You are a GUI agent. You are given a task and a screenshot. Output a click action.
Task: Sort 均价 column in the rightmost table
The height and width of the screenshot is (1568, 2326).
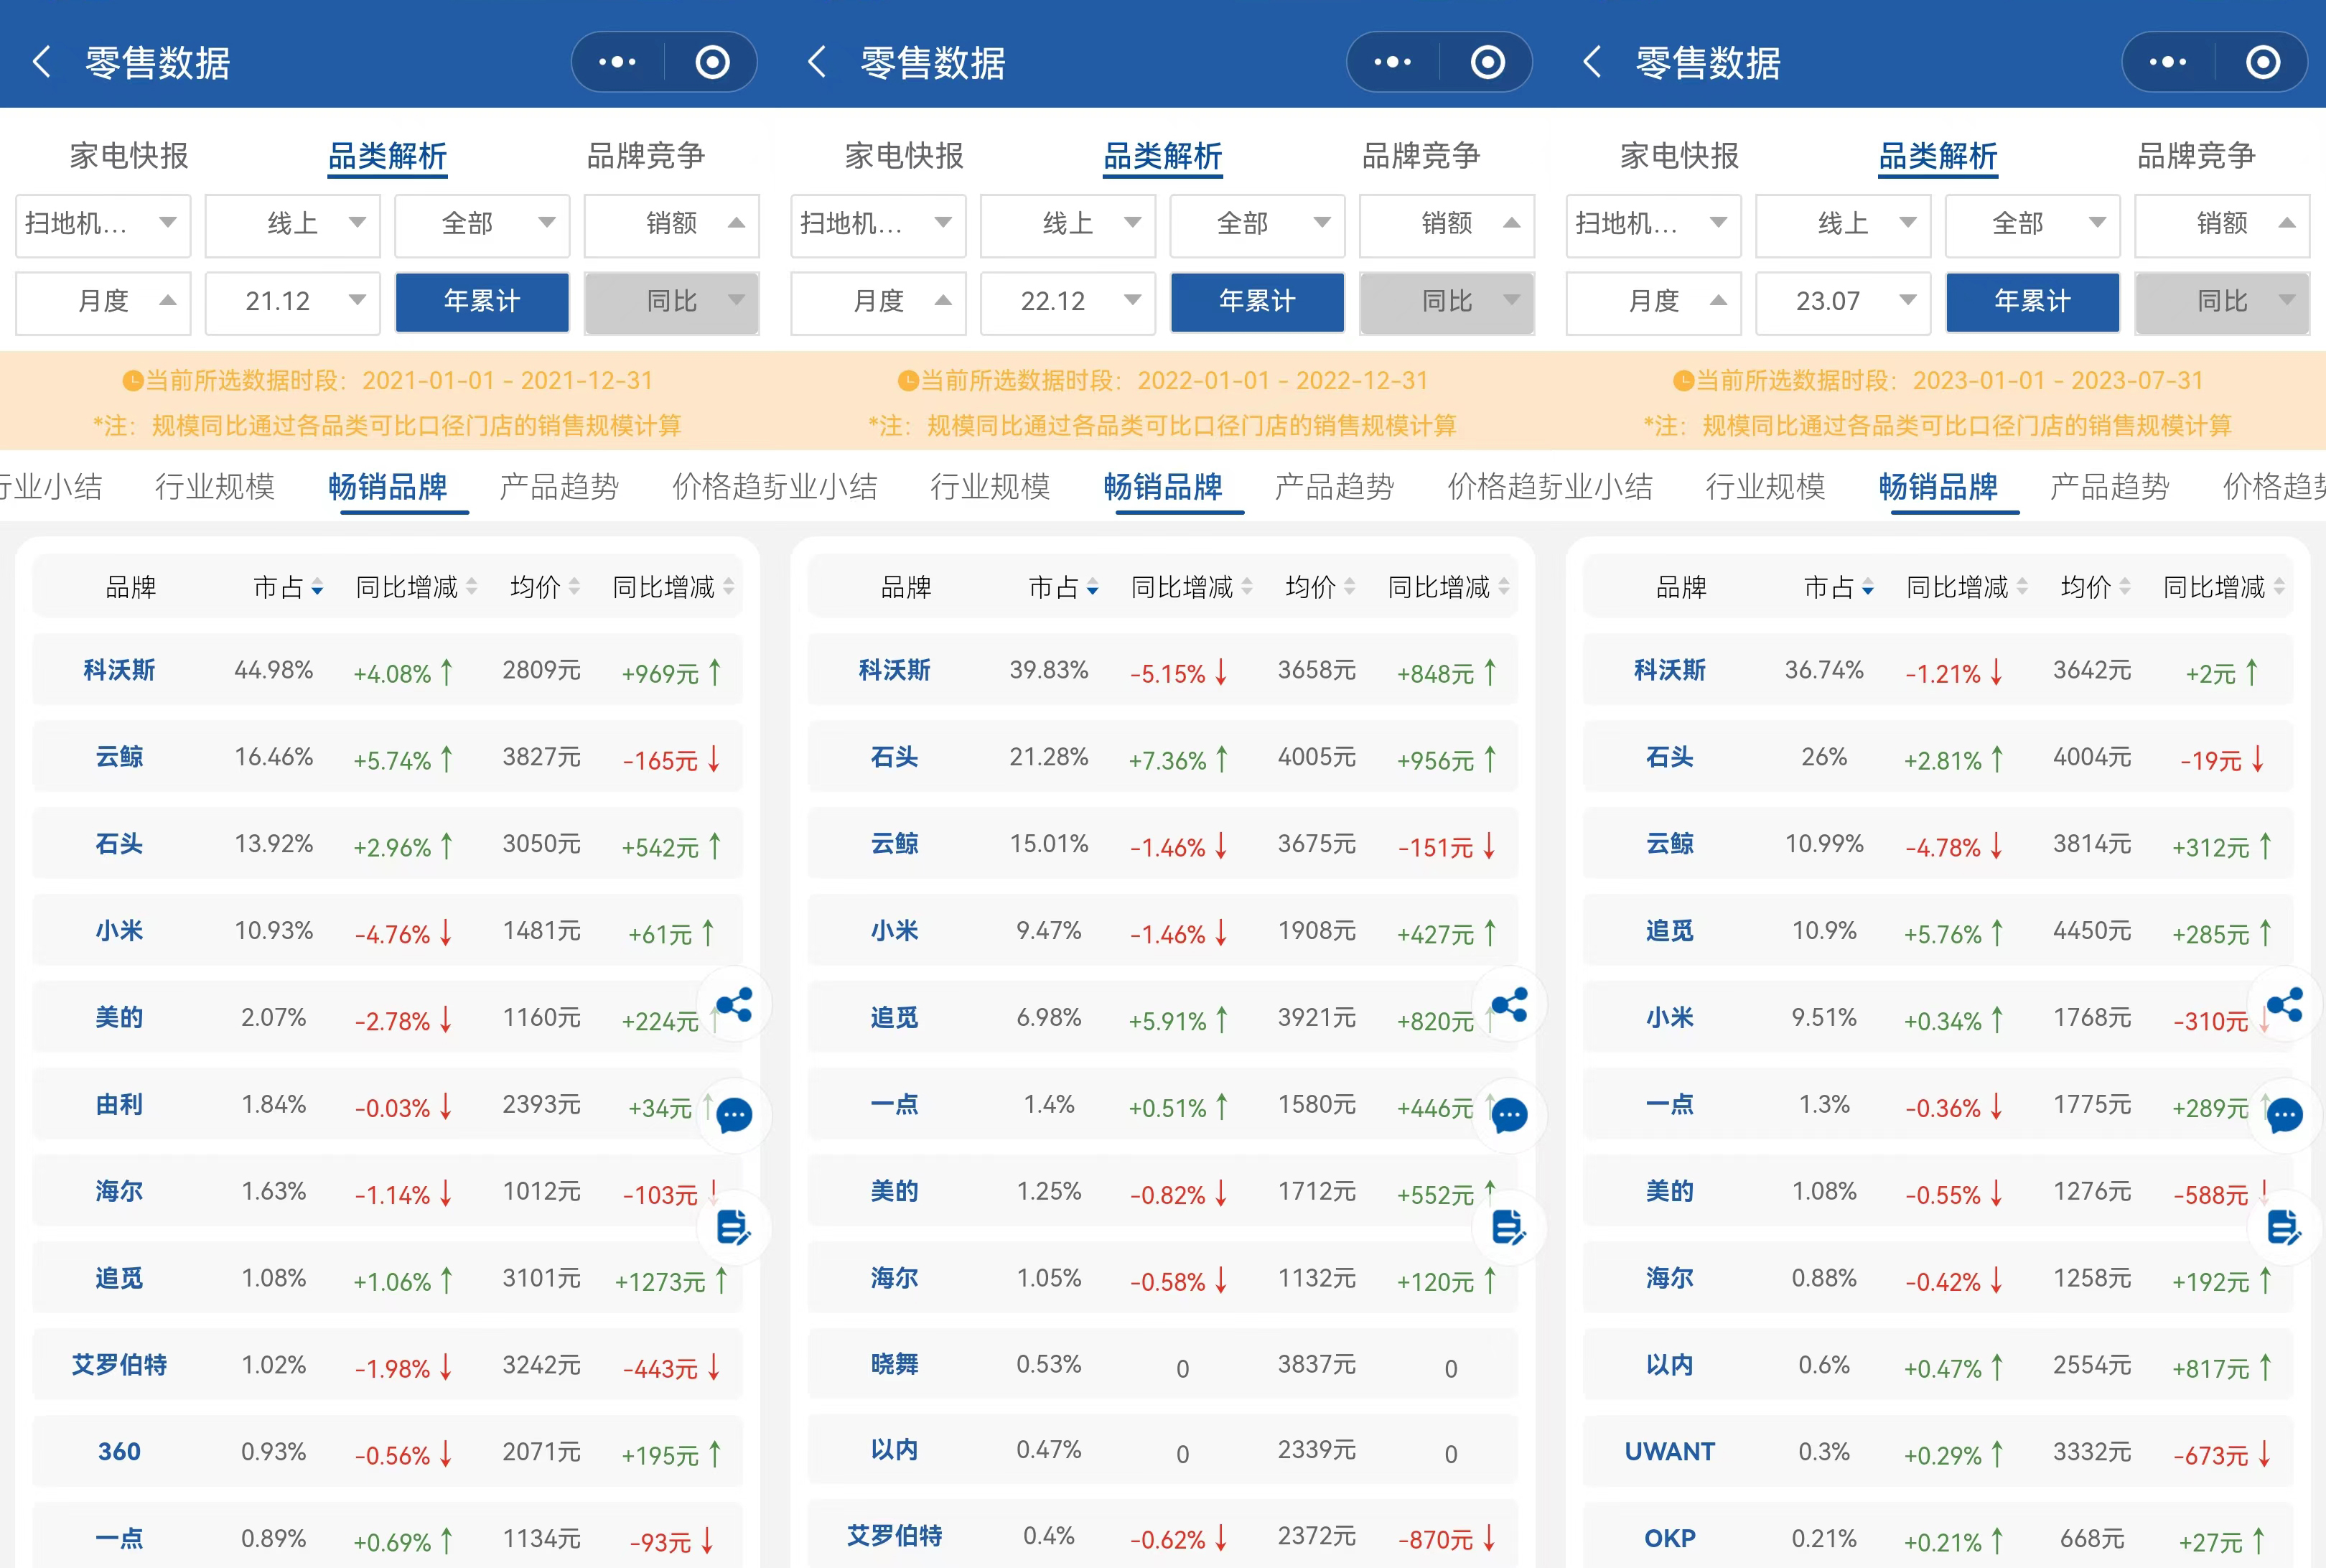pyautogui.click(x=2094, y=587)
